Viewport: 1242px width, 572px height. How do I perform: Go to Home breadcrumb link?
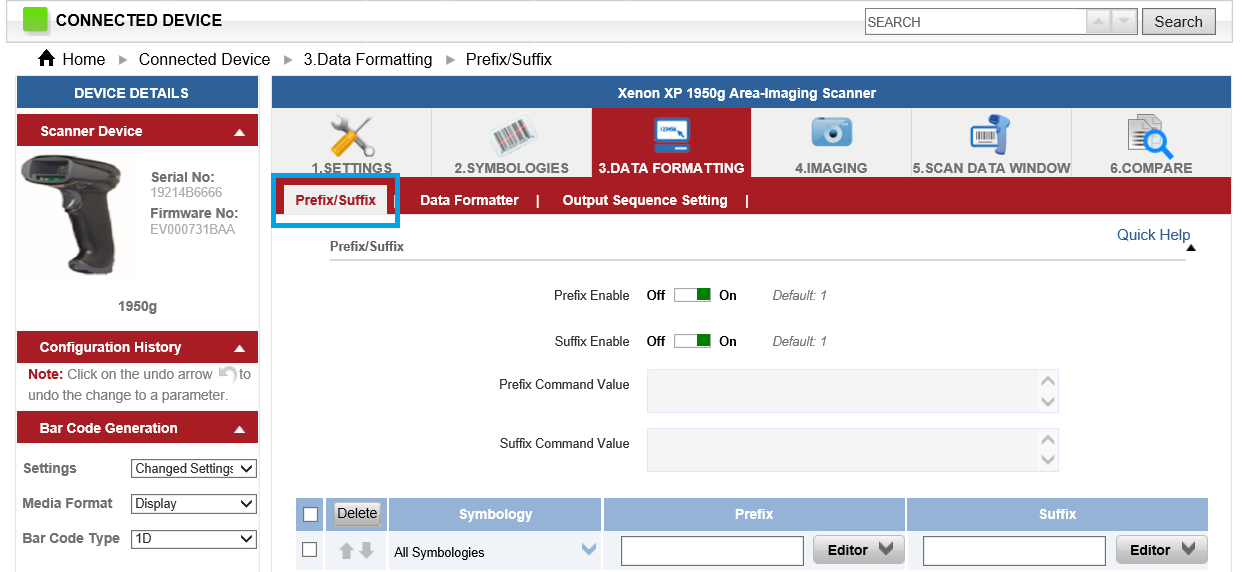point(84,59)
